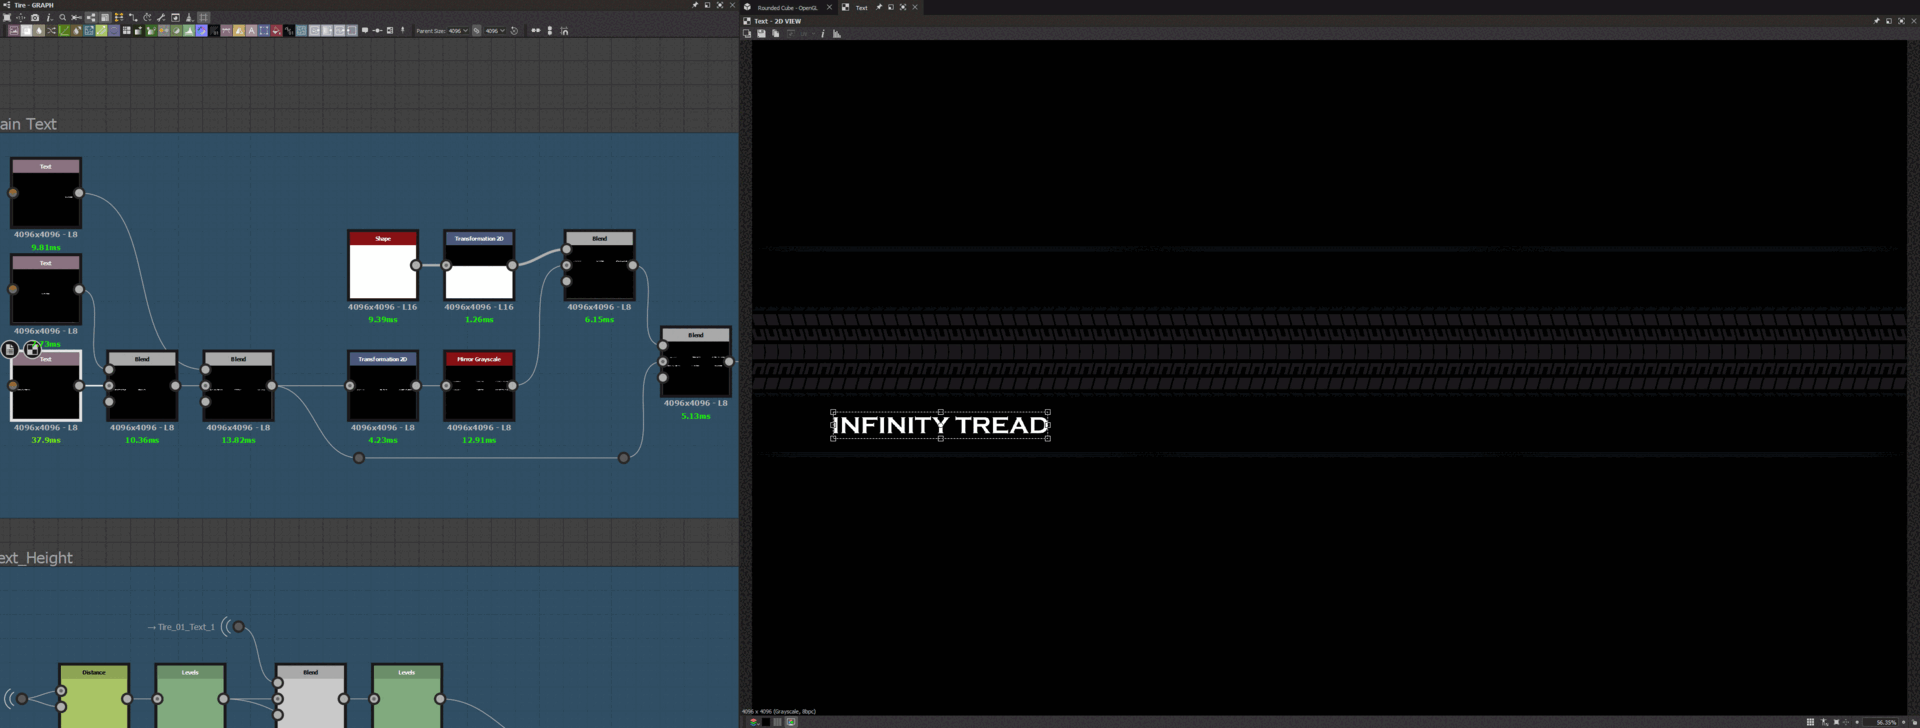Open the histogram icon in 2D view

837,34
